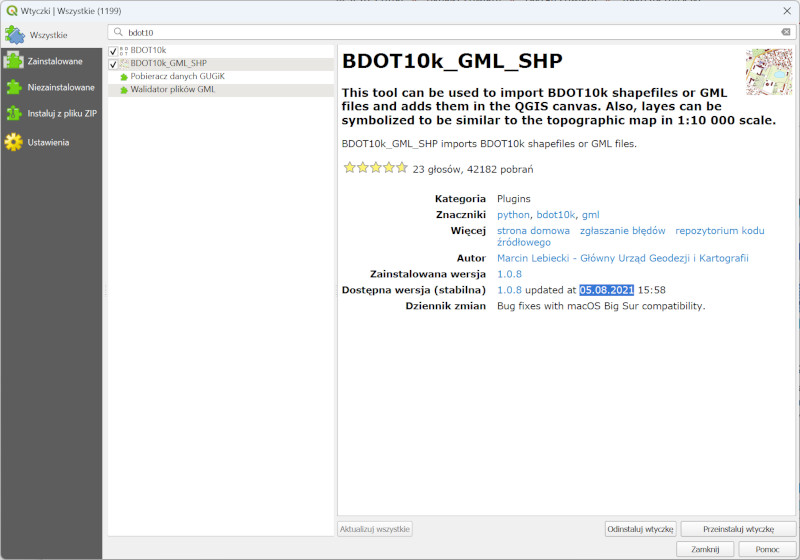Click the five-star rating stars
800x560 pixels.
click(x=376, y=168)
